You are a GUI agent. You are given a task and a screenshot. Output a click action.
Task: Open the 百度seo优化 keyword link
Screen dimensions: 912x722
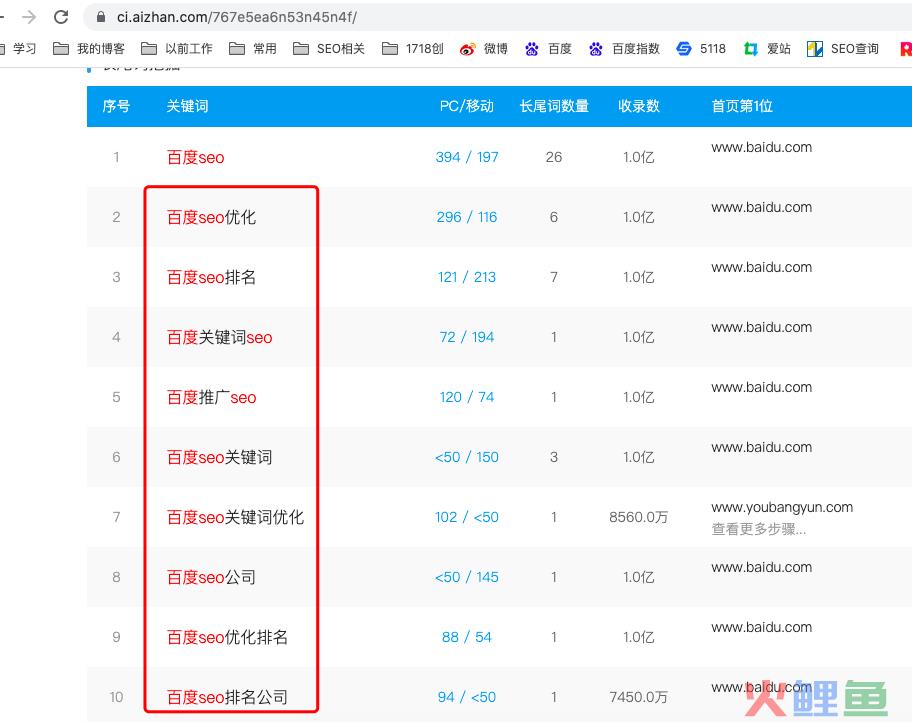click(211, 217)
